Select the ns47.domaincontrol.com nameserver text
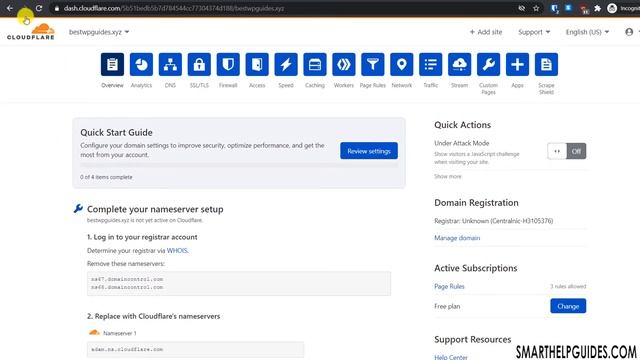The image size is (640, 360). [x=127, y=279]
